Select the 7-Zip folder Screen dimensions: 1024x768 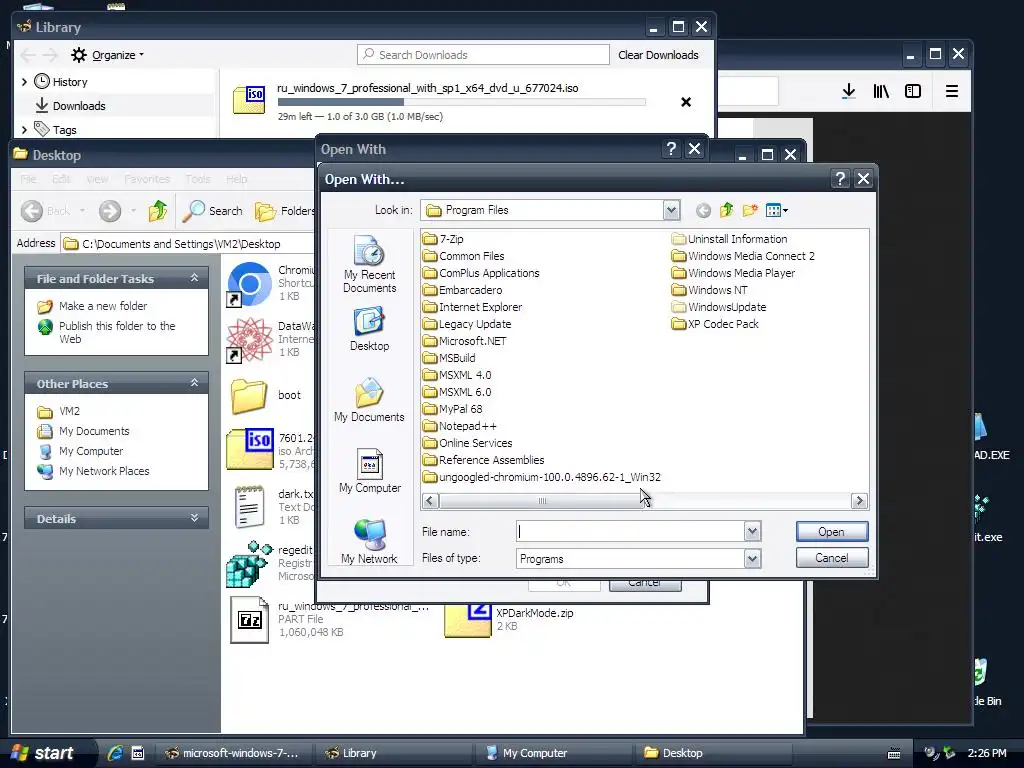coord(443,239)
